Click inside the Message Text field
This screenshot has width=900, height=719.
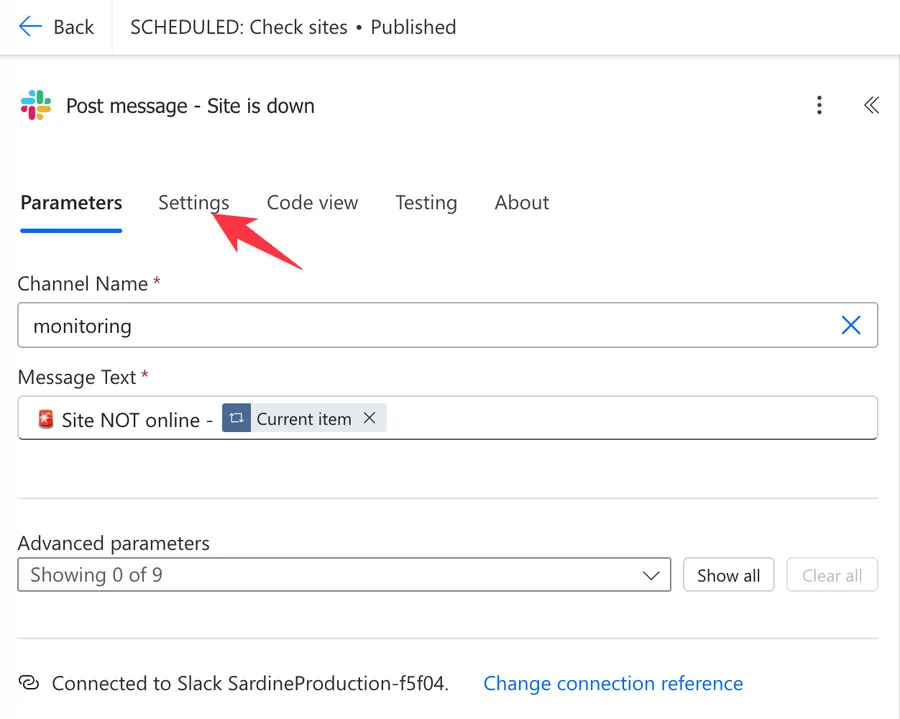coord(620,419)
